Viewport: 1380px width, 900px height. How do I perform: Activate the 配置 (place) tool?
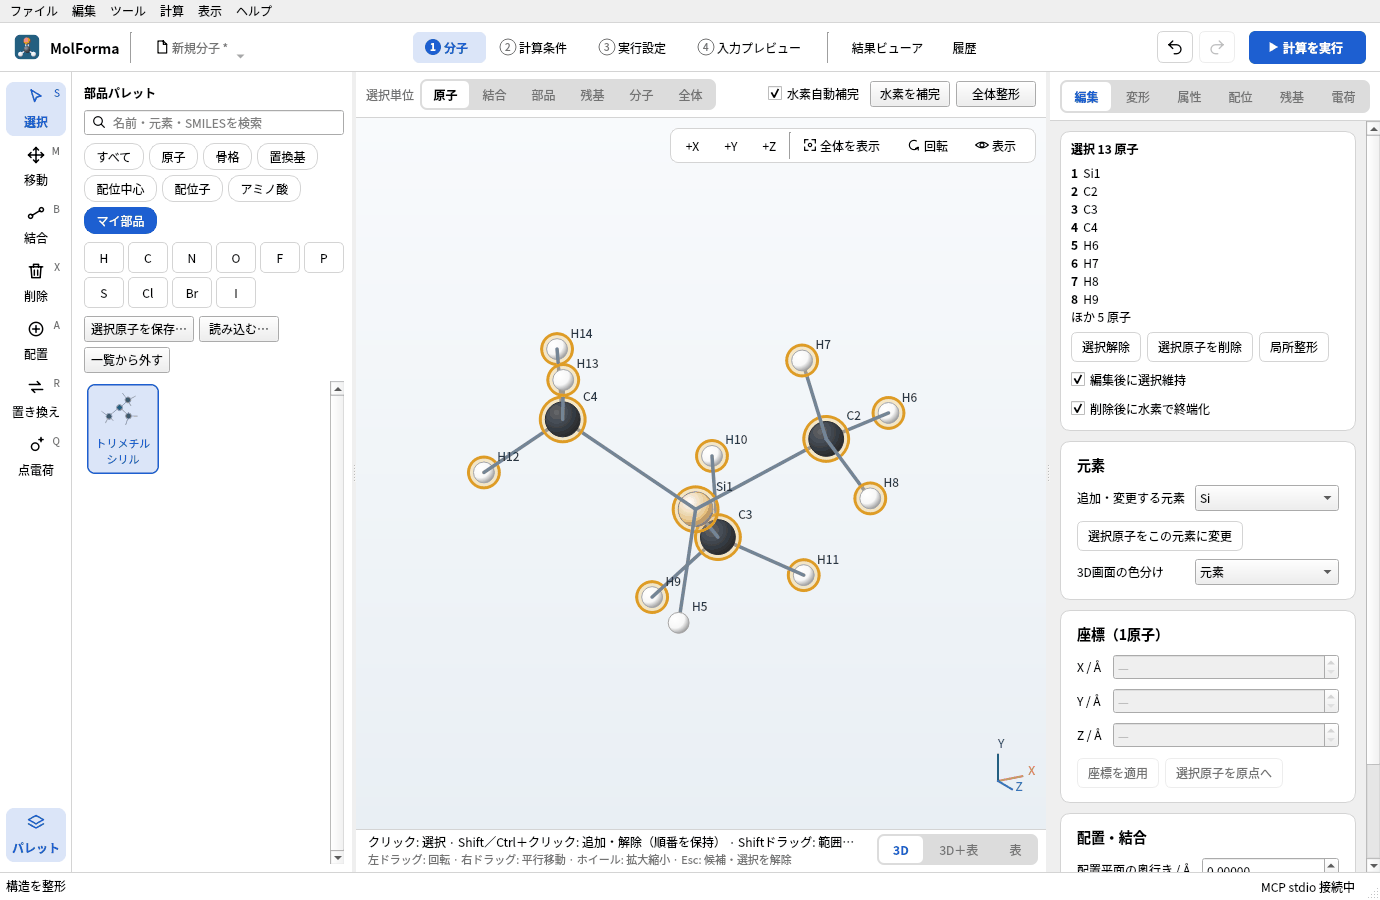(x=36, y=340)
